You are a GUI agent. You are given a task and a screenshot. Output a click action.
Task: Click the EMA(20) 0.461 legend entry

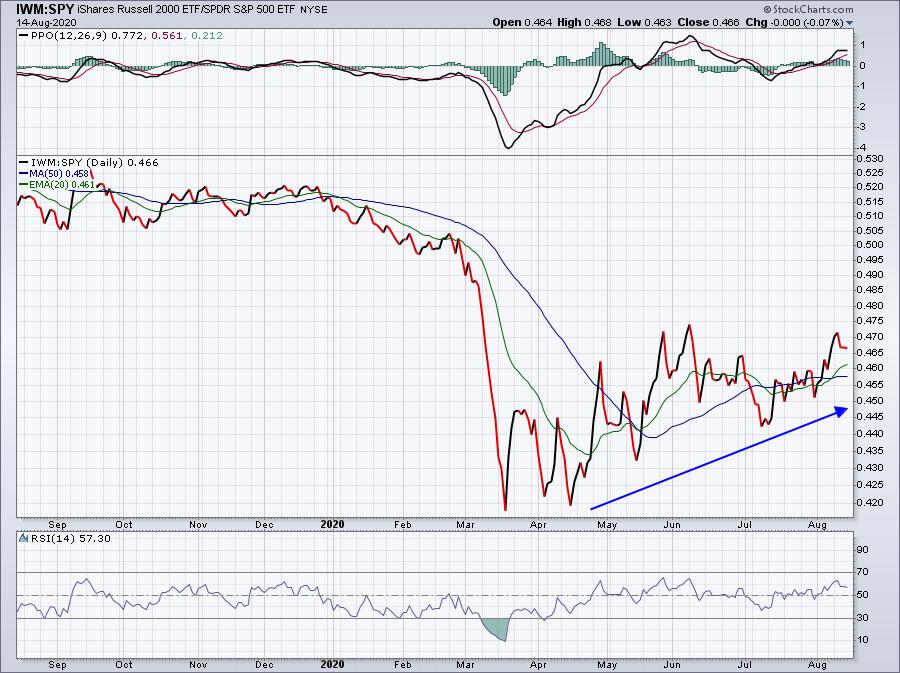coord(62,185)
